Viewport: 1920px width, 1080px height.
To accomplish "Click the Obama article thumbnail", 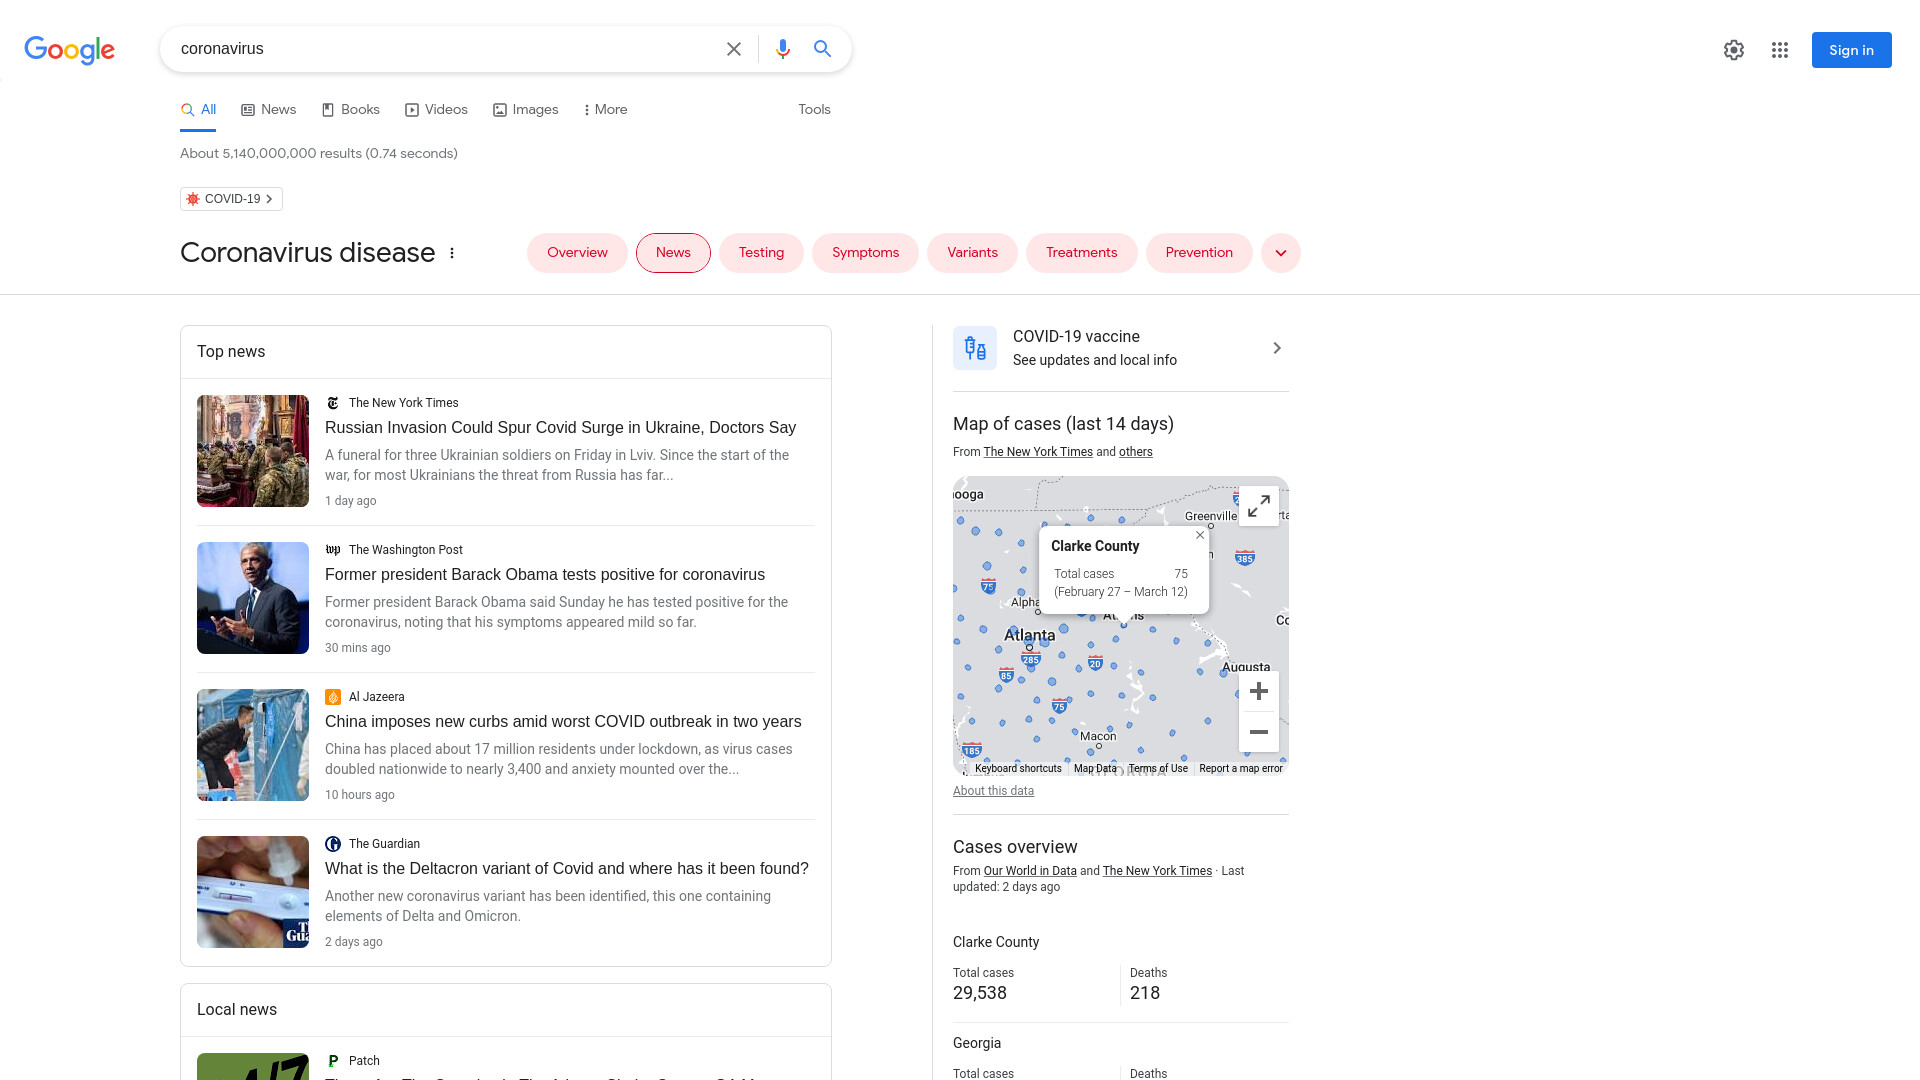I will tap(253, 598).
